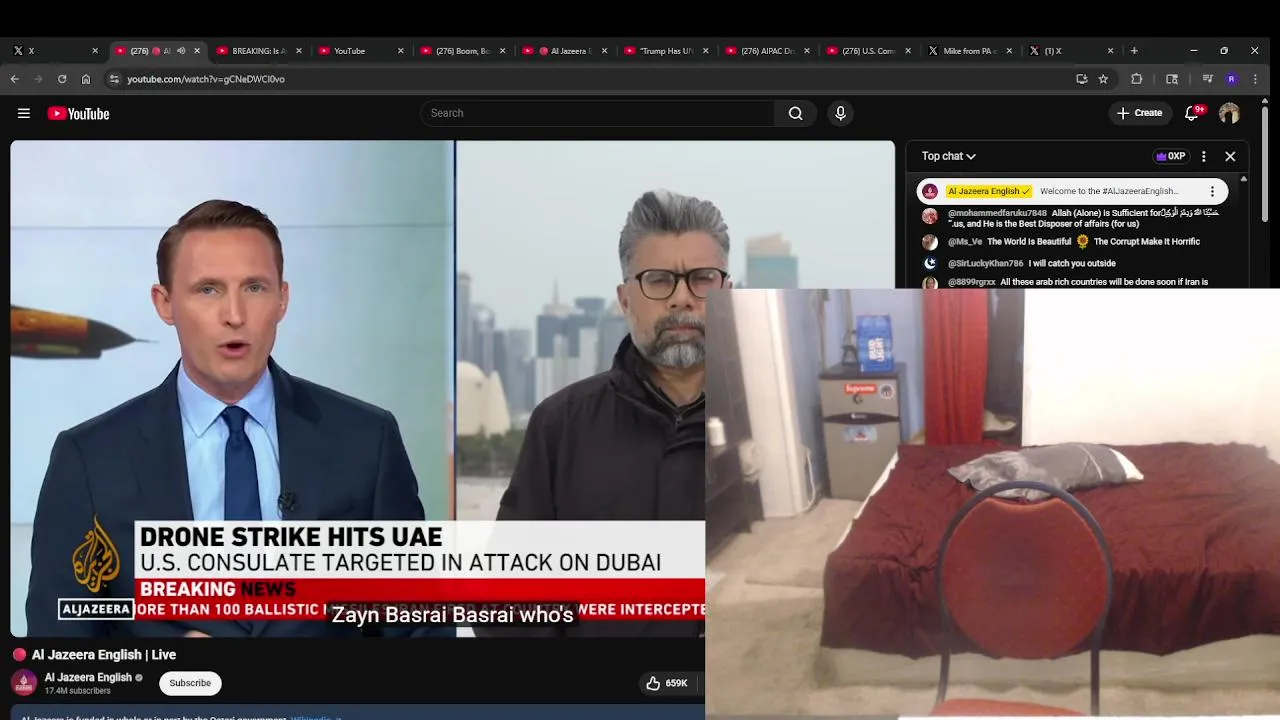Close the 'BREAKING: Is A' tab
Image resolution: width=1280 pixels, height=720 pixels.
(x=298, y=51)
